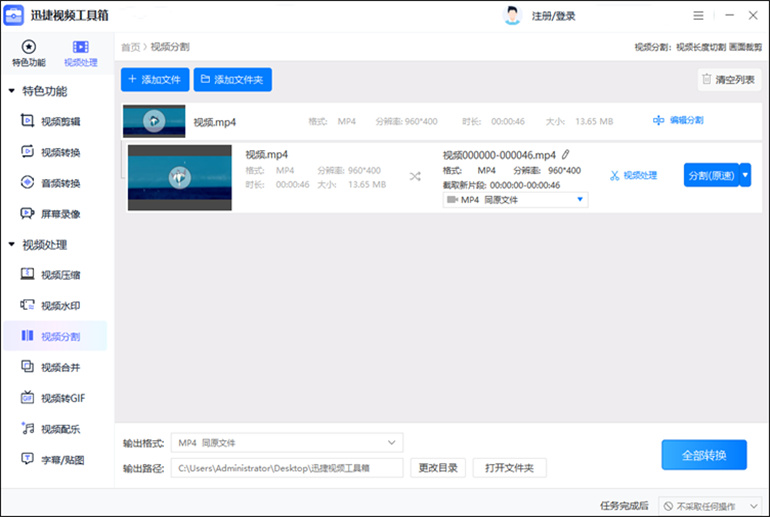Click the 视频000000-000046.mp4 output name
Screen dimensions: 770x517
[x=499, y=155]
